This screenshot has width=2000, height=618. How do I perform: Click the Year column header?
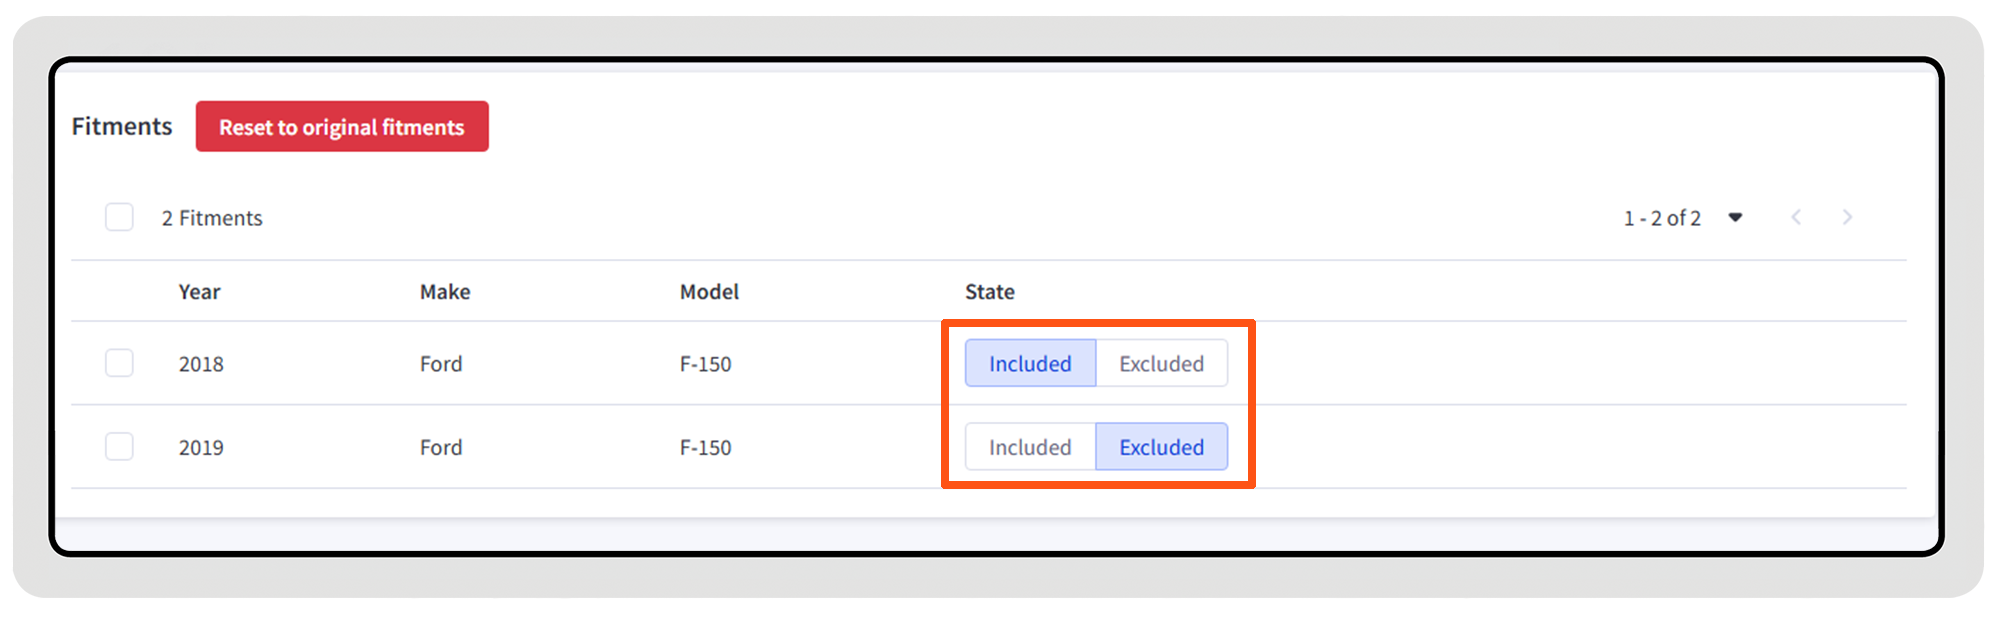coord(199,292)
